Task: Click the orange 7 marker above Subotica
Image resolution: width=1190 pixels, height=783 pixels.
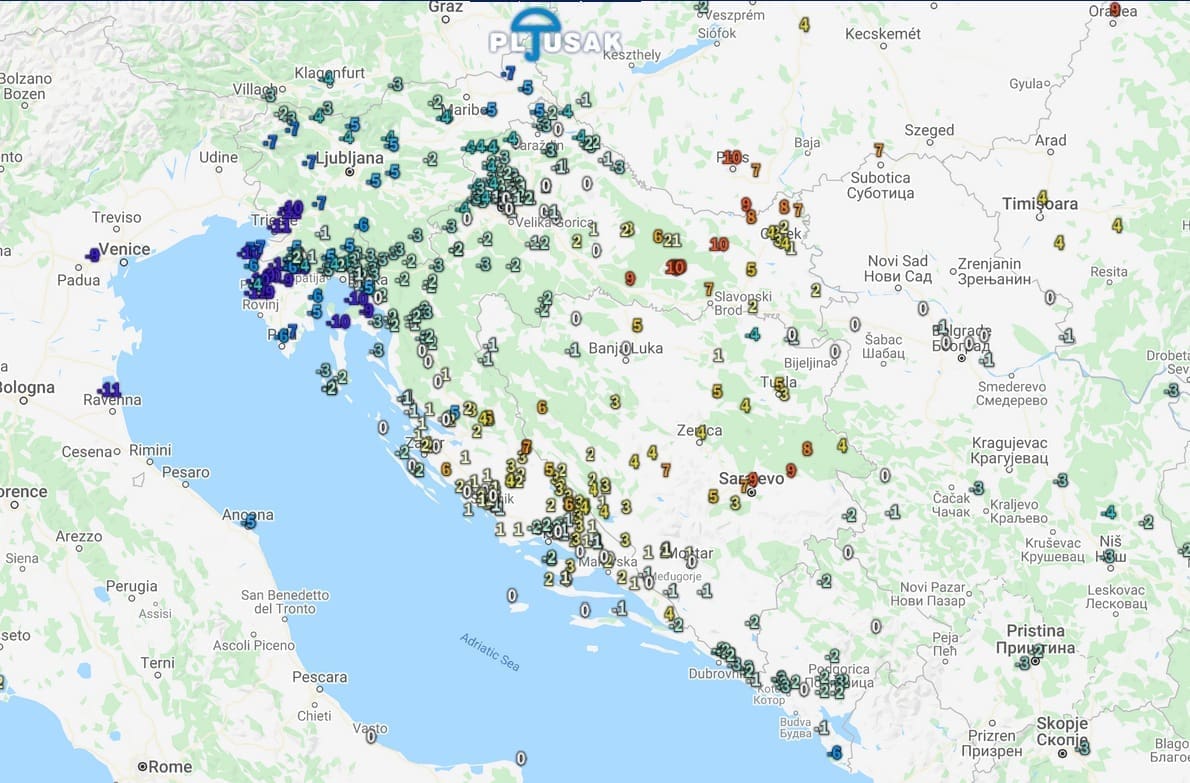Action: pyautogui.click(x=879, y=150)
